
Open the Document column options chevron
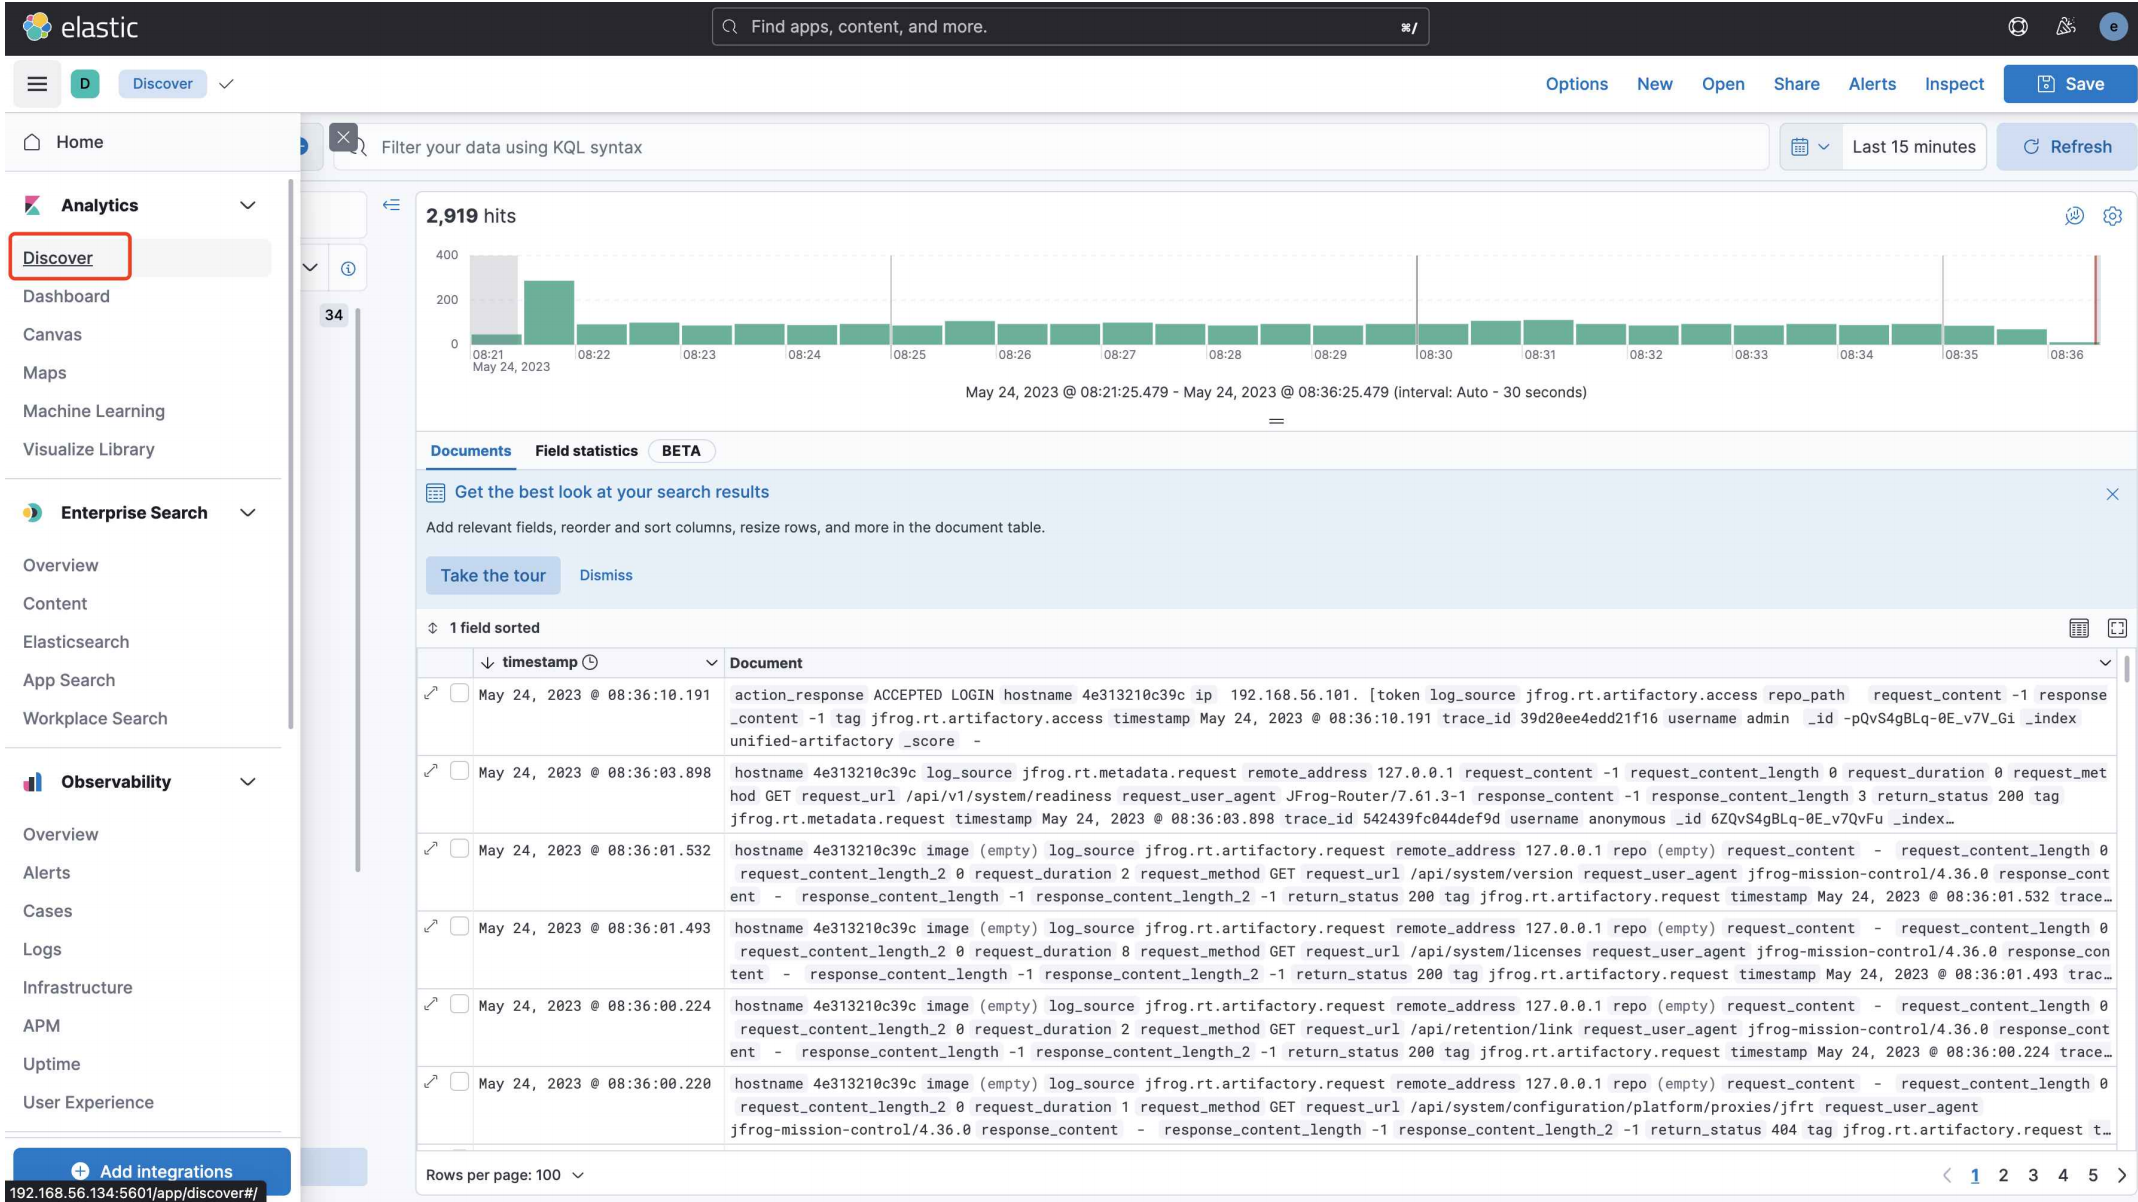point(2104,663)
